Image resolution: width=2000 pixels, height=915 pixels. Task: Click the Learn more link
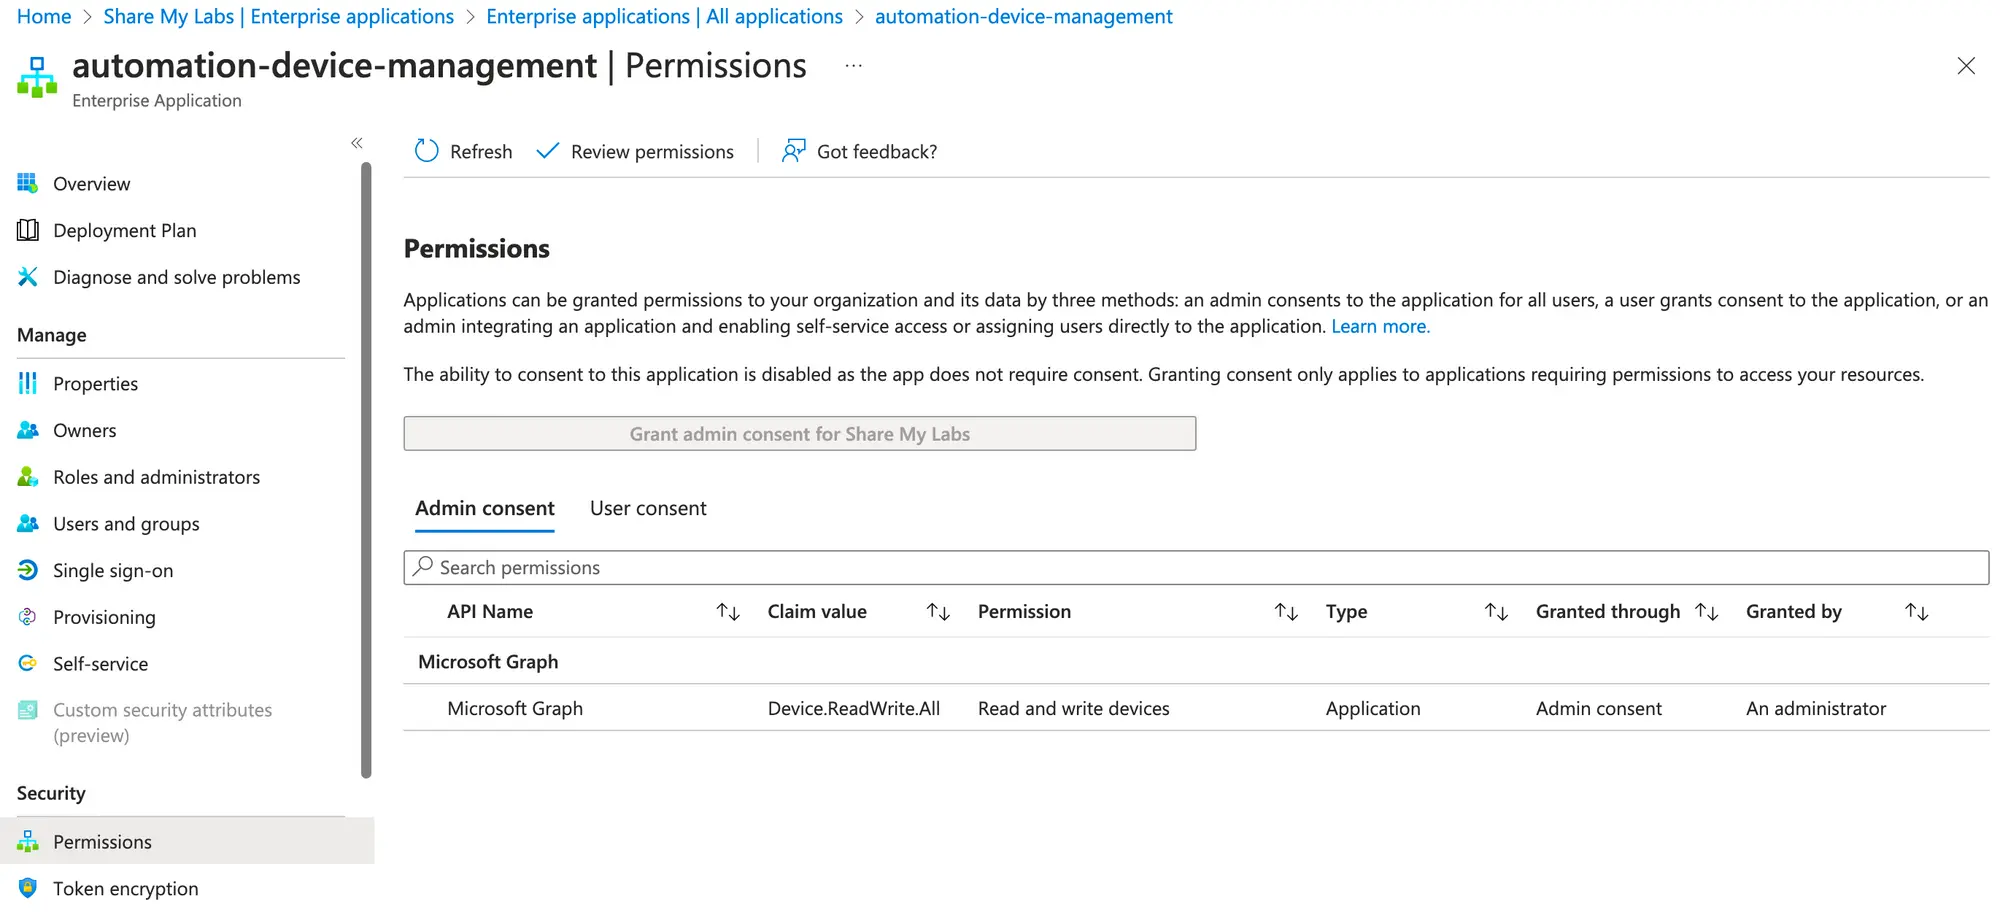pyautogui.click(x=1380, y=327)
